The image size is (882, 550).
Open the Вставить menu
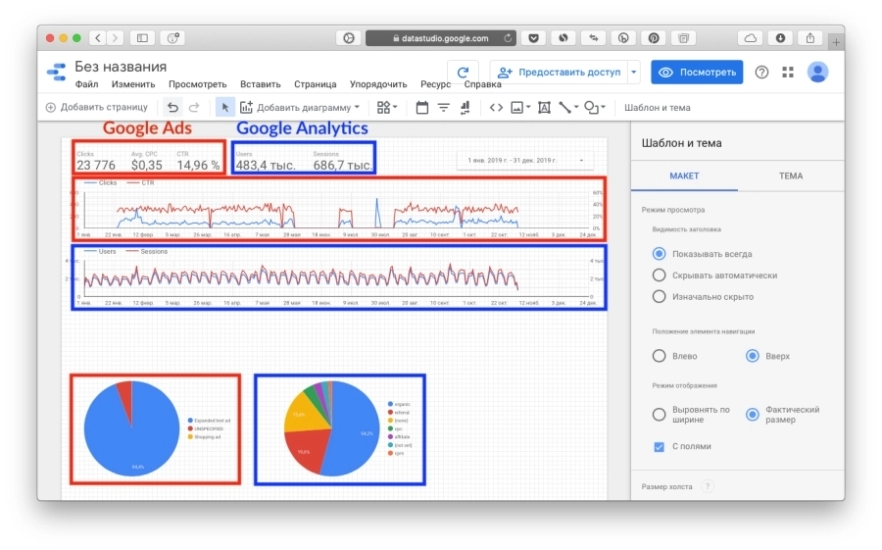point(260,84)
